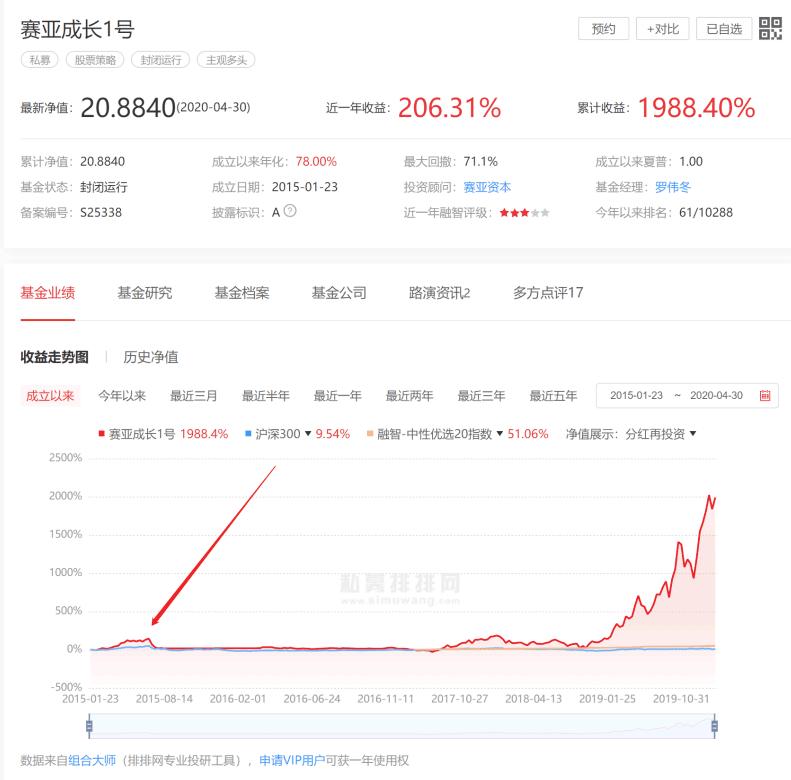Click the left handle of chart range slider
The height and width of the screenshot is (780, 791).
coord(89,726)
